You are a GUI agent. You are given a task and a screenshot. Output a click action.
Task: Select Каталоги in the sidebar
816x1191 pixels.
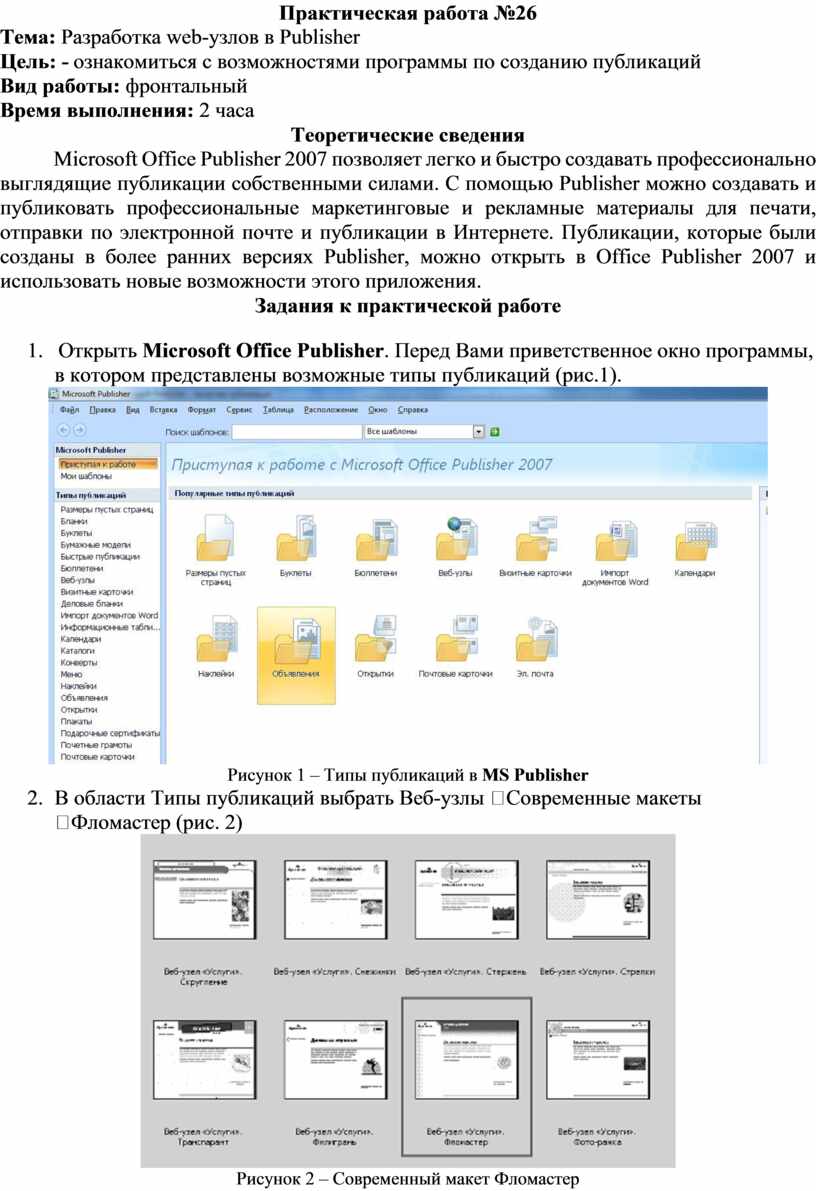point(77,651)
